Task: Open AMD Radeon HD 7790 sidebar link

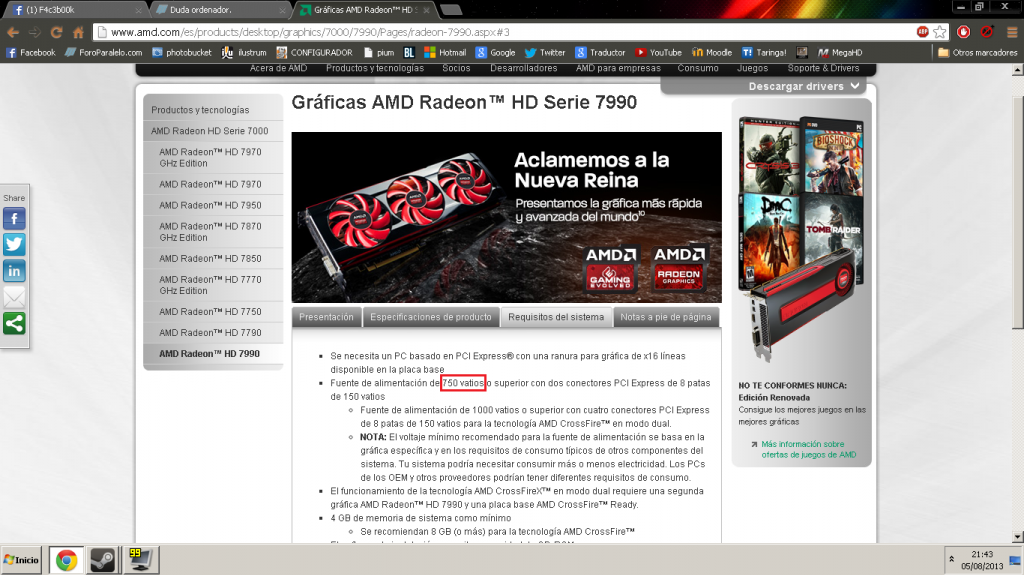Action: [x=210, y=333]
